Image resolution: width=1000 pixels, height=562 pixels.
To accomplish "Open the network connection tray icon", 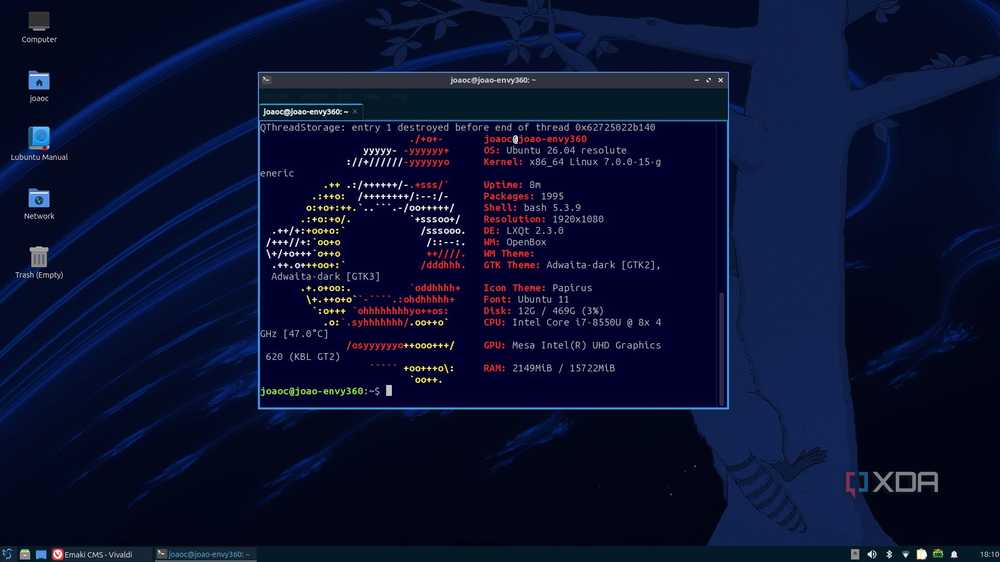I will click(x=905, y=554).
